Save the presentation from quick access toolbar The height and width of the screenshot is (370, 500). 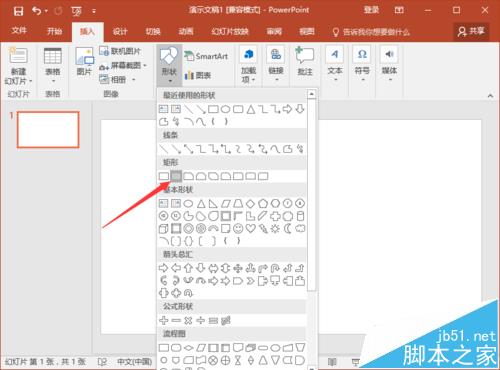18,11
